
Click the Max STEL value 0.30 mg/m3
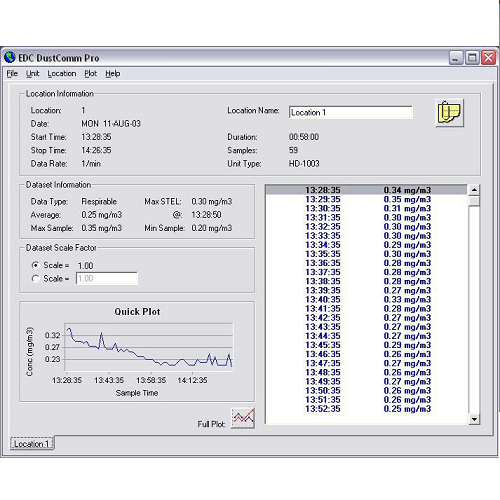[x=212, y=201]
